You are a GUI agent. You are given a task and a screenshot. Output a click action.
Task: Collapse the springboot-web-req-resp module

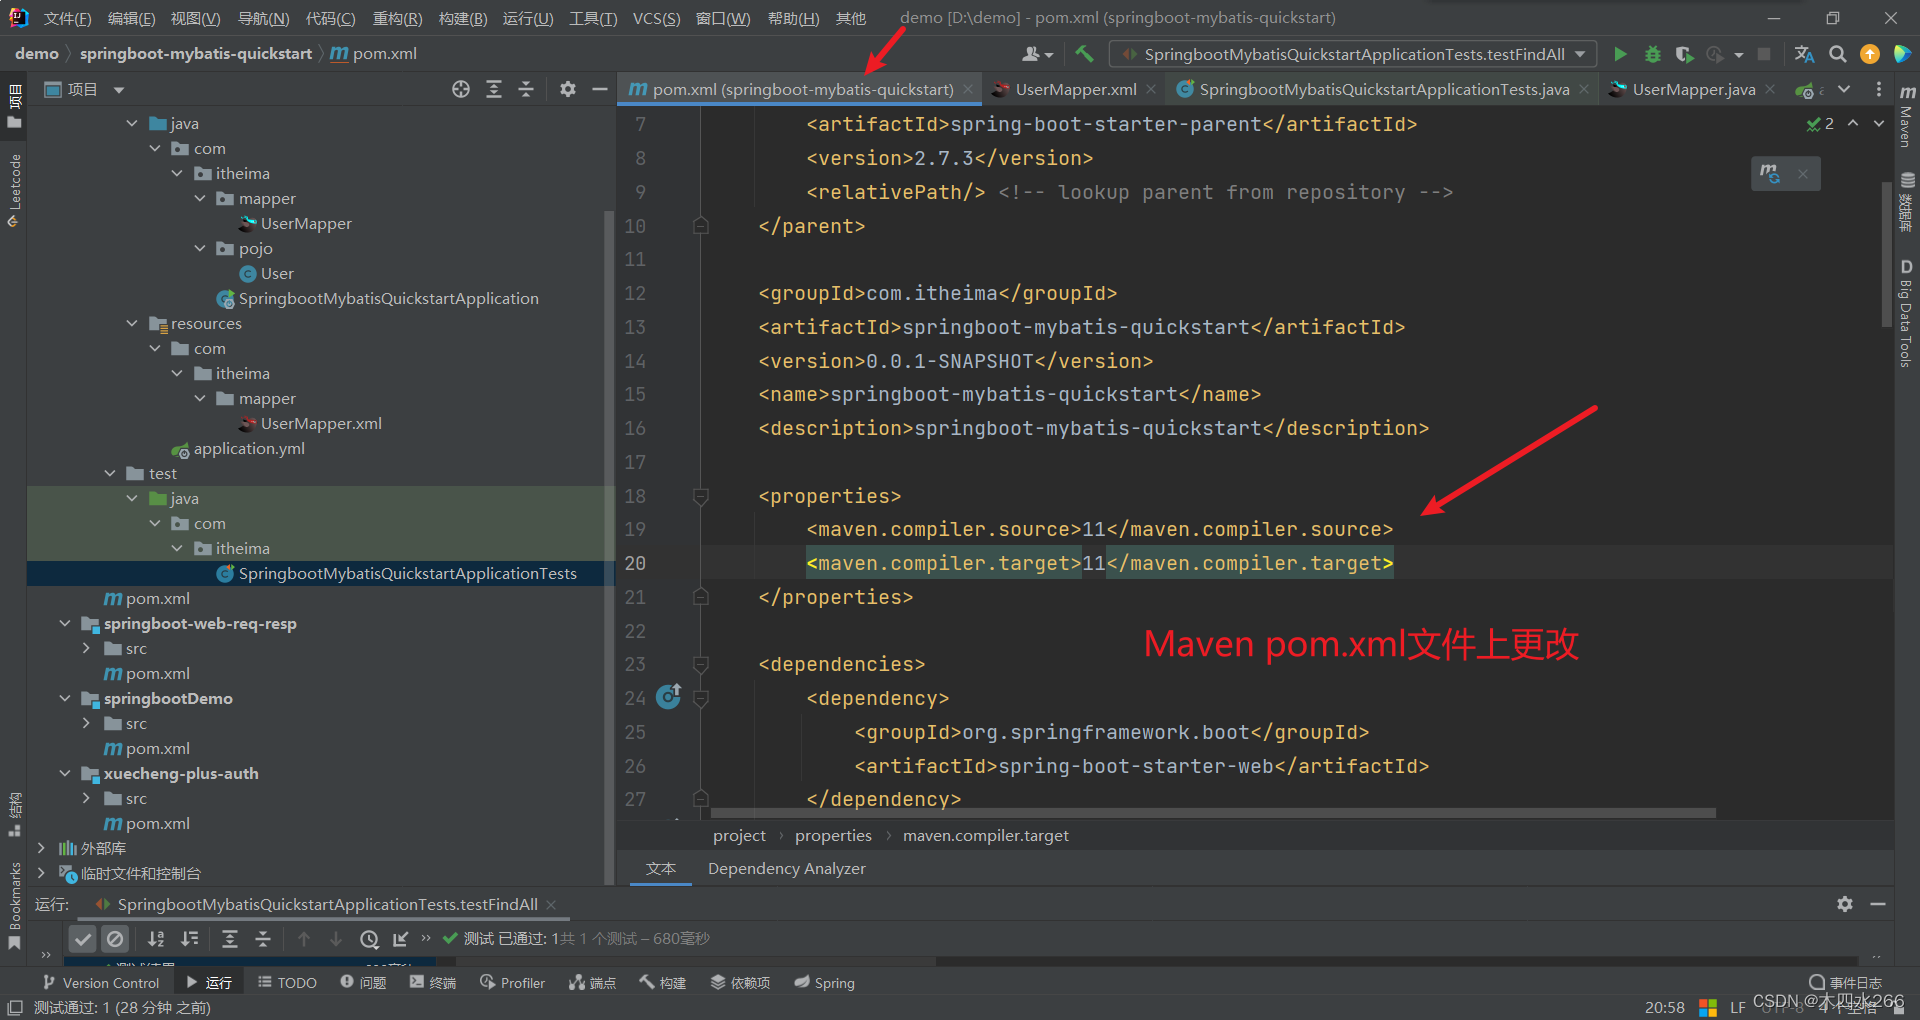(65, 623)
